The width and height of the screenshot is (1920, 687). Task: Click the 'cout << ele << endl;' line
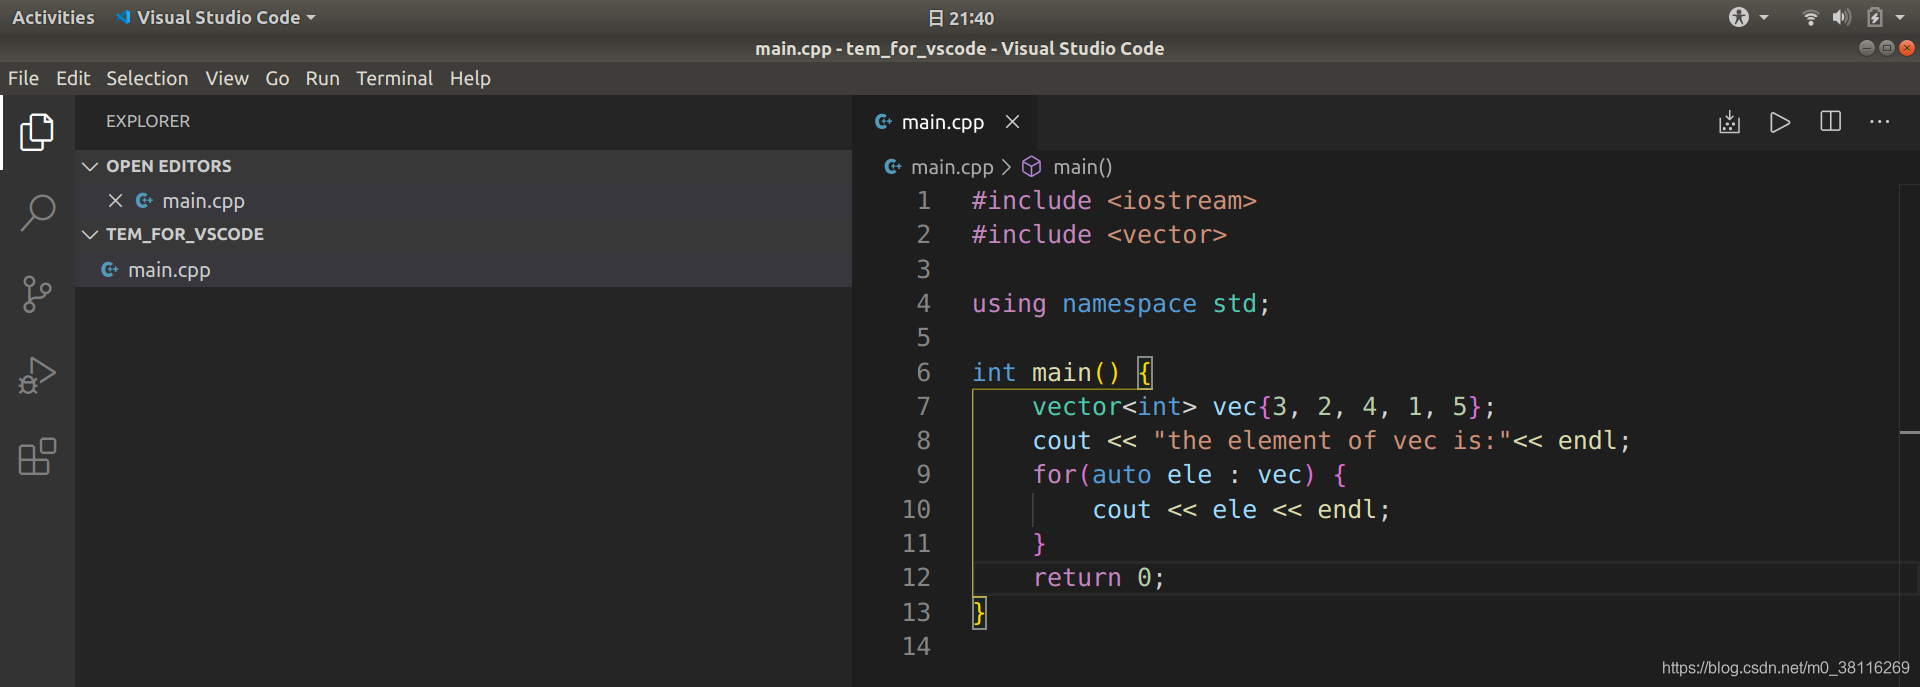[x=1241, y=510]
